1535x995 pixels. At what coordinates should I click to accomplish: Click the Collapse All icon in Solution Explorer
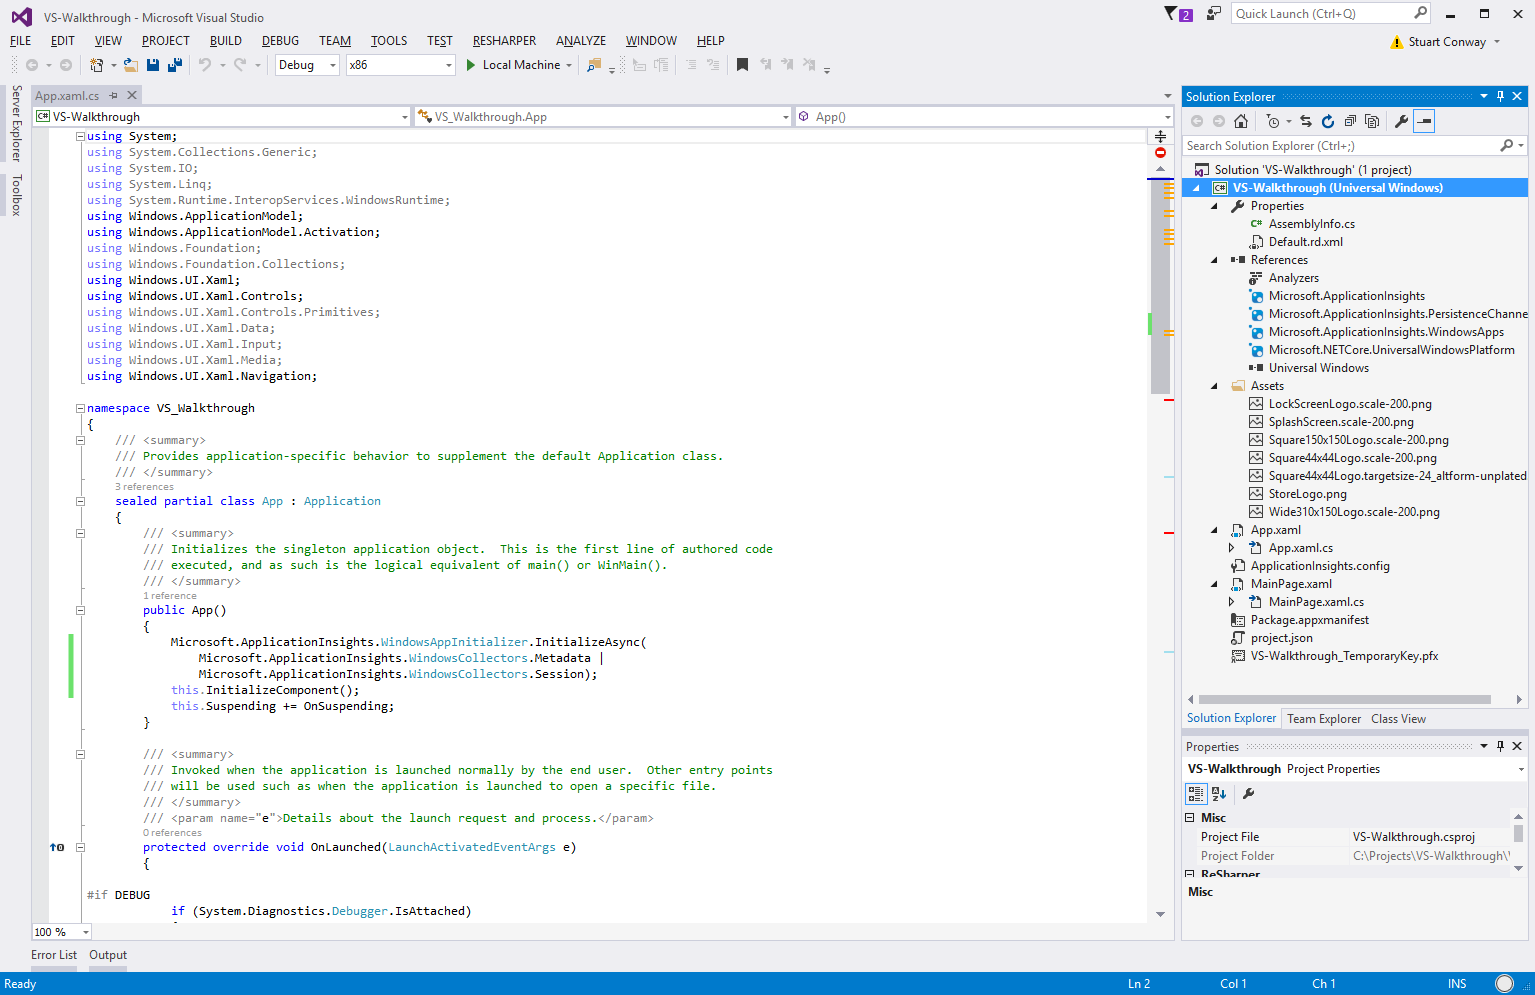1350,121
